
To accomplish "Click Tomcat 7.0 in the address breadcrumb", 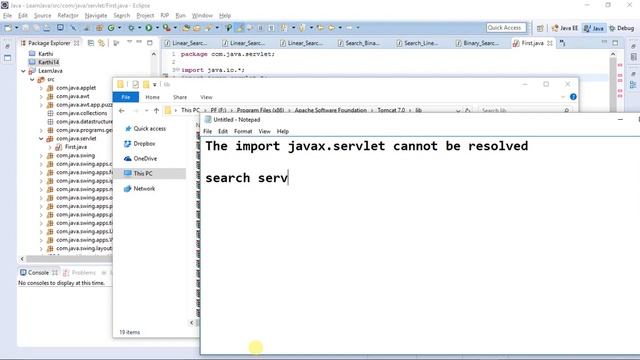I will 391,110.
